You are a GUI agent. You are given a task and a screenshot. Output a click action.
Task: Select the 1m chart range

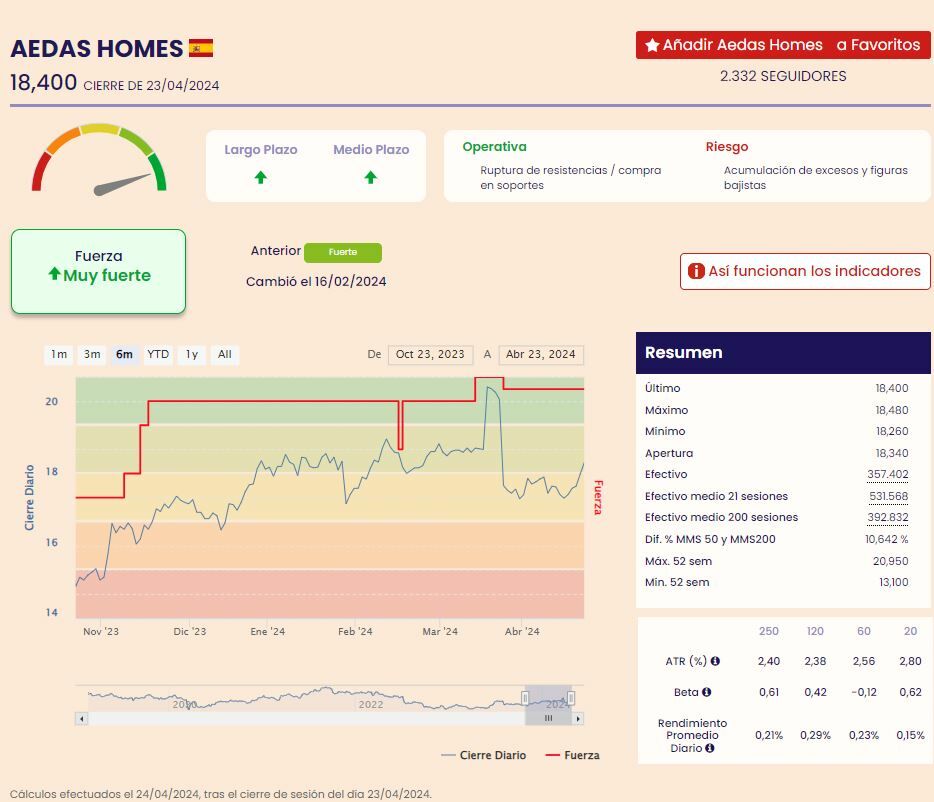coord(58,355)
